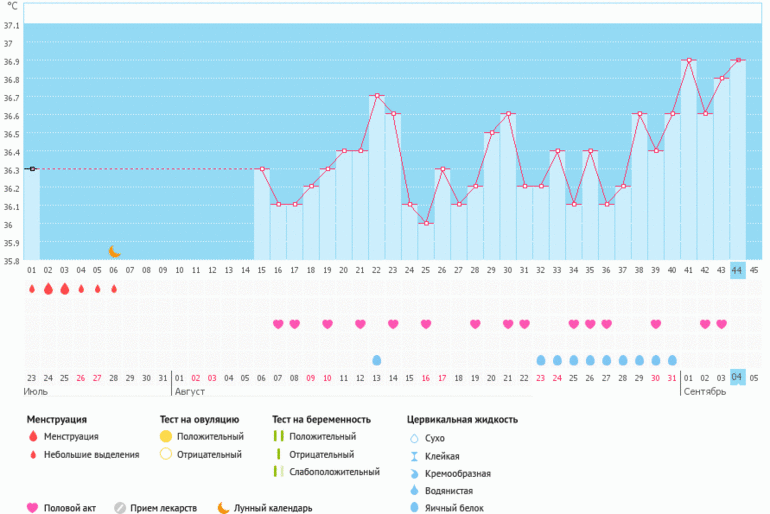Click the temperature point 36.9 on day 41

[689, 60]
